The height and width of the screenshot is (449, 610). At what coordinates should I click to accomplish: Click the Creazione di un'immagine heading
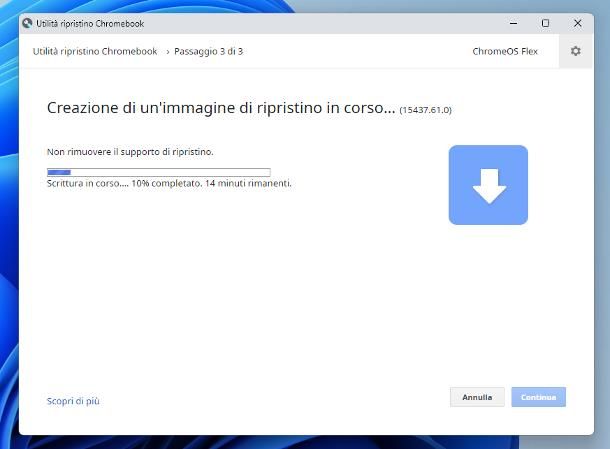[x=221, y=108]
